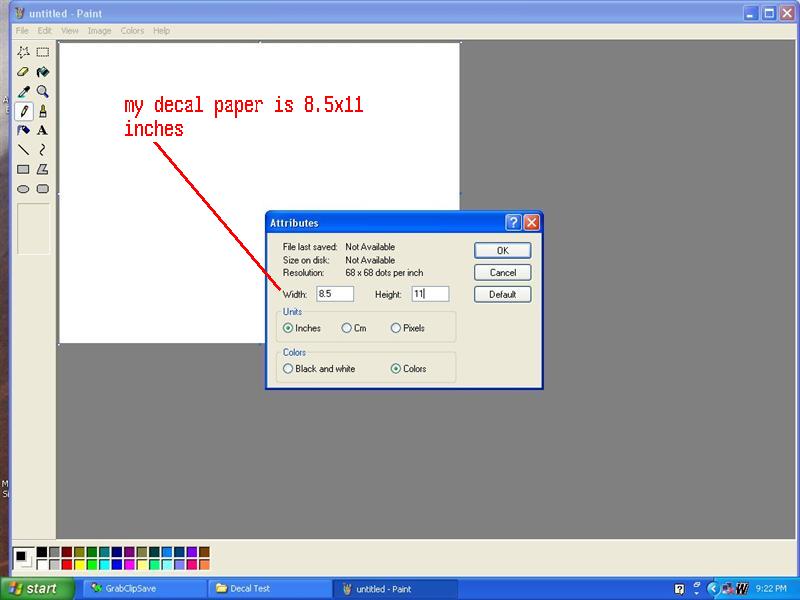Select the Rounded Rectangle tool
Viewport: 800px width, 600px height.
(43, 189)
